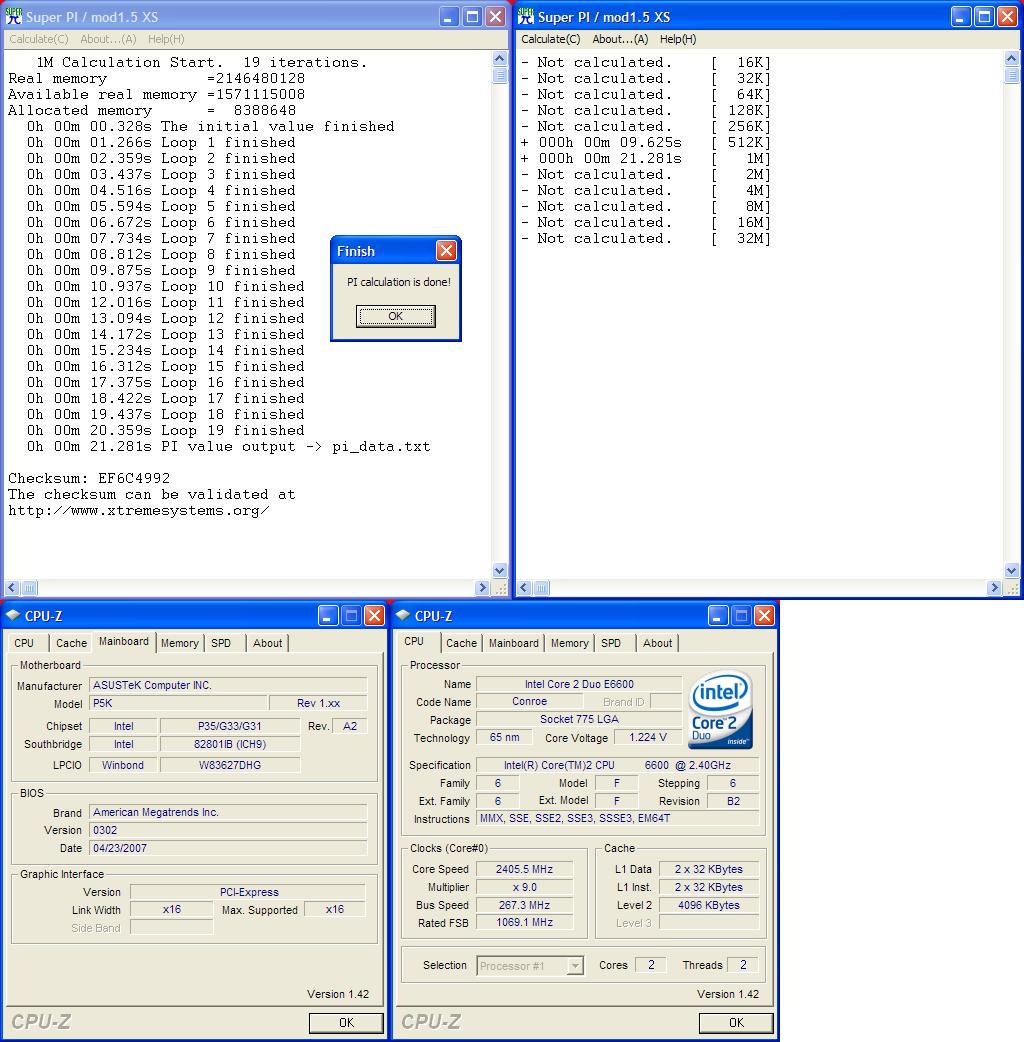Click scroll-down arrow in left Super PI window
Screen dimensions: 1024x1042
pyautogui.click(x=500, y=570)
